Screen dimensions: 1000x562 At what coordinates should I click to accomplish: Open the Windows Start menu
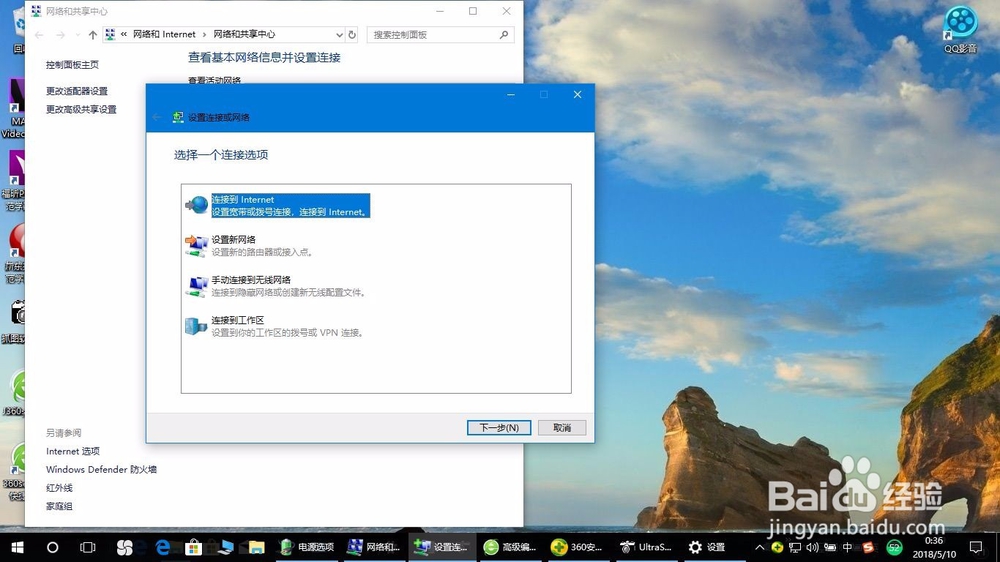click(17, 547)
